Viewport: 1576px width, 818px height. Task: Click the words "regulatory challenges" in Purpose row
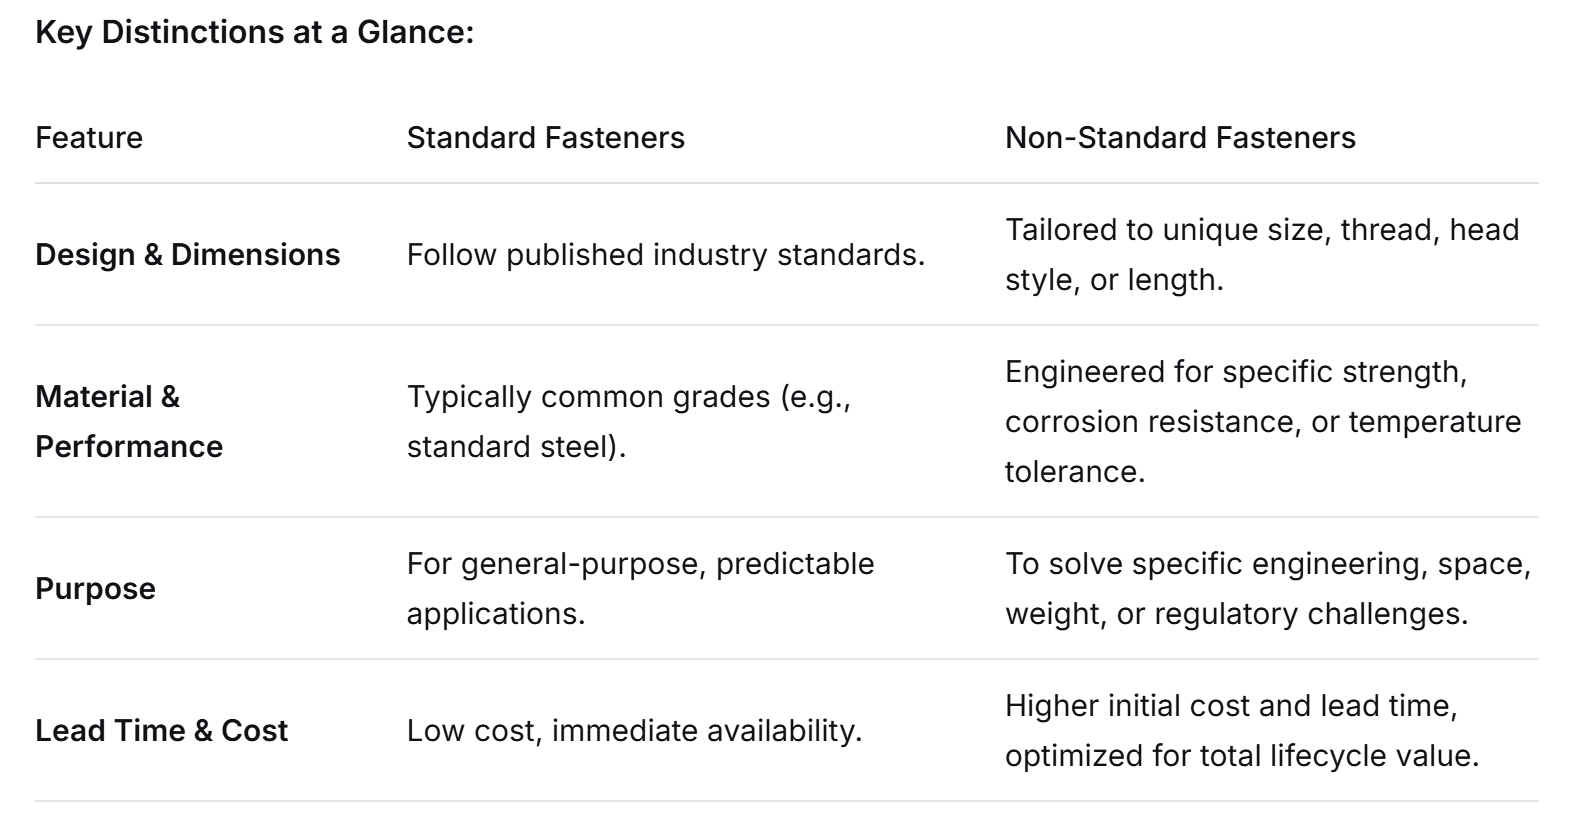[1310, 614]
